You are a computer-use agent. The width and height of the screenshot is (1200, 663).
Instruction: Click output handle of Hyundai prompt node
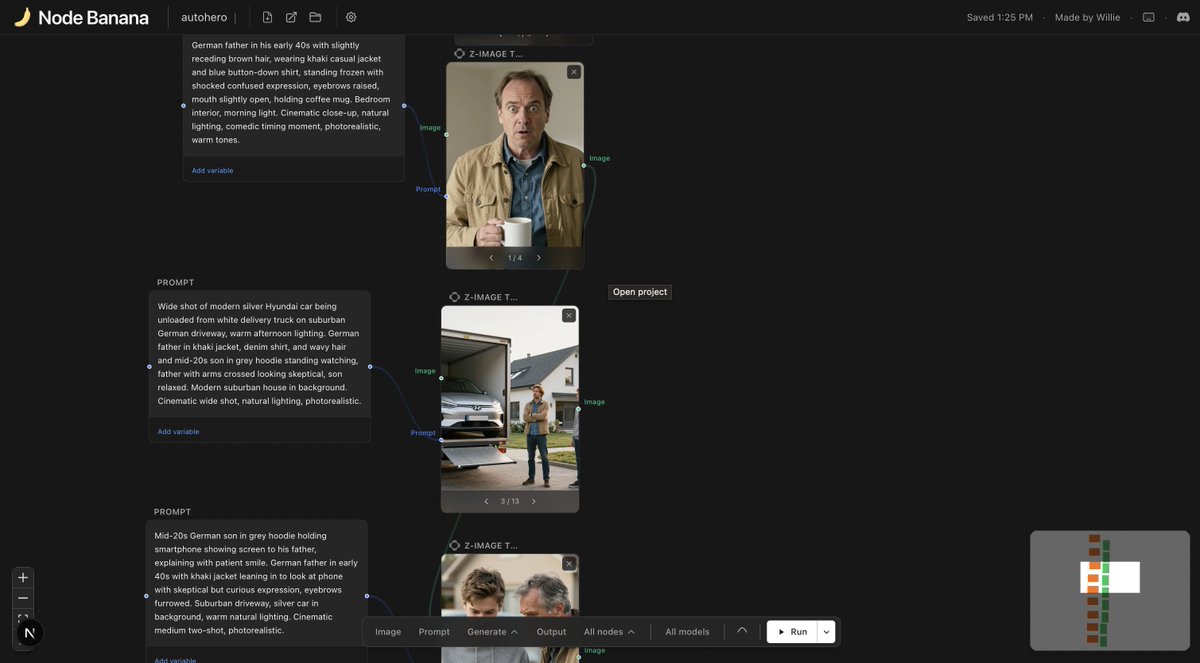coord(370,366)
